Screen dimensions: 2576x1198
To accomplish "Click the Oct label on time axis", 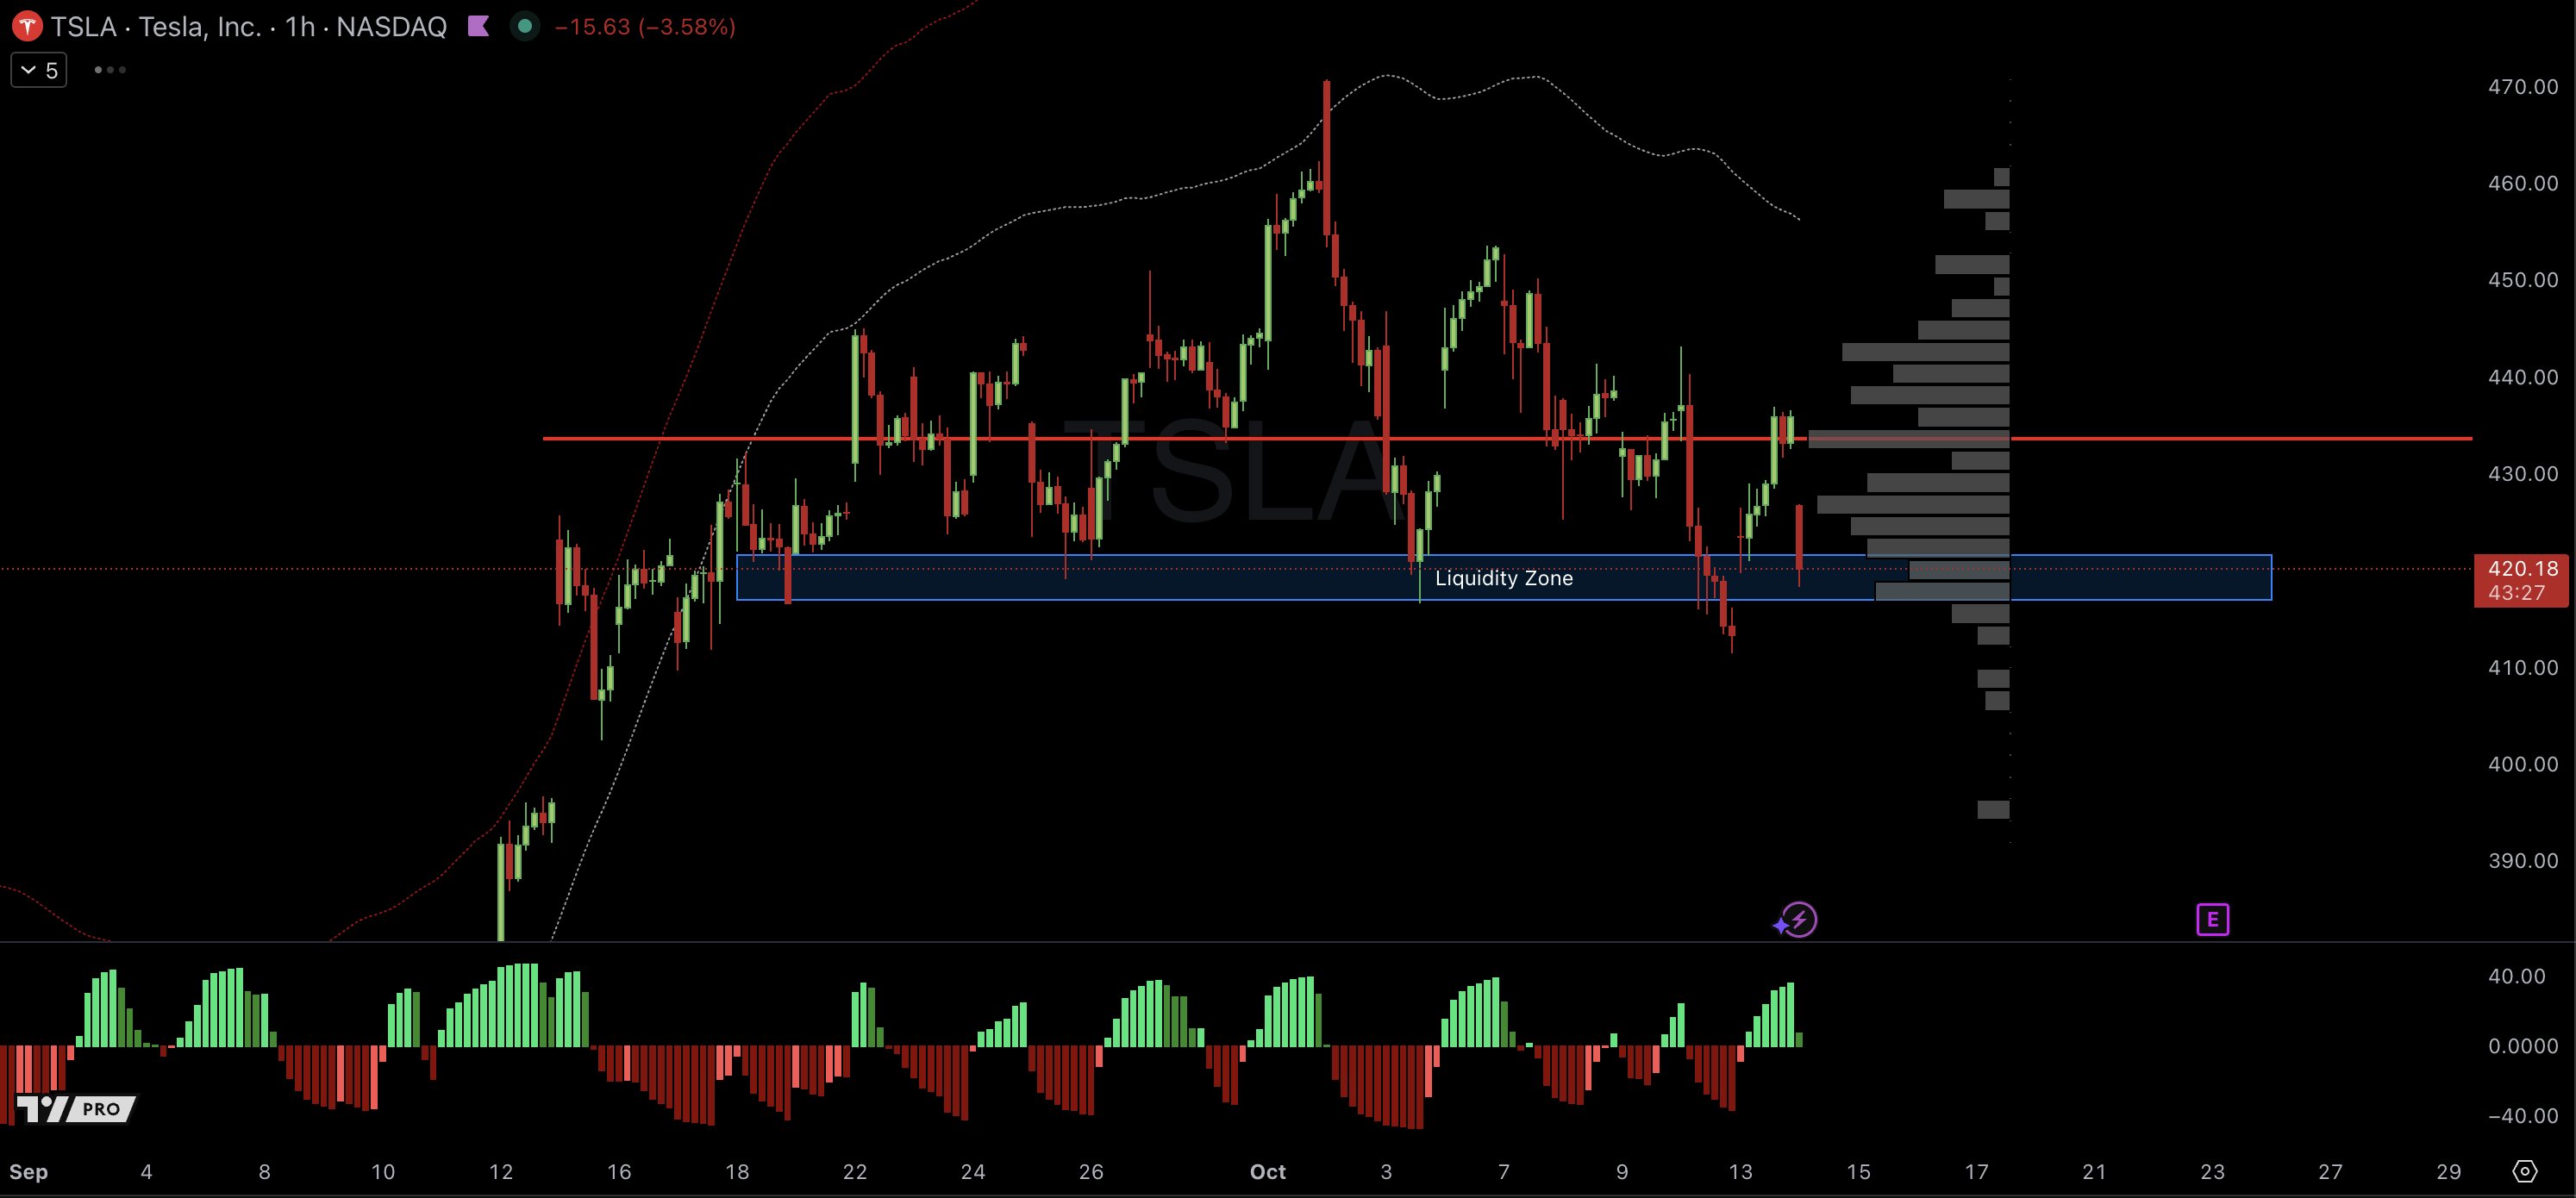I will (1268, 1172).
